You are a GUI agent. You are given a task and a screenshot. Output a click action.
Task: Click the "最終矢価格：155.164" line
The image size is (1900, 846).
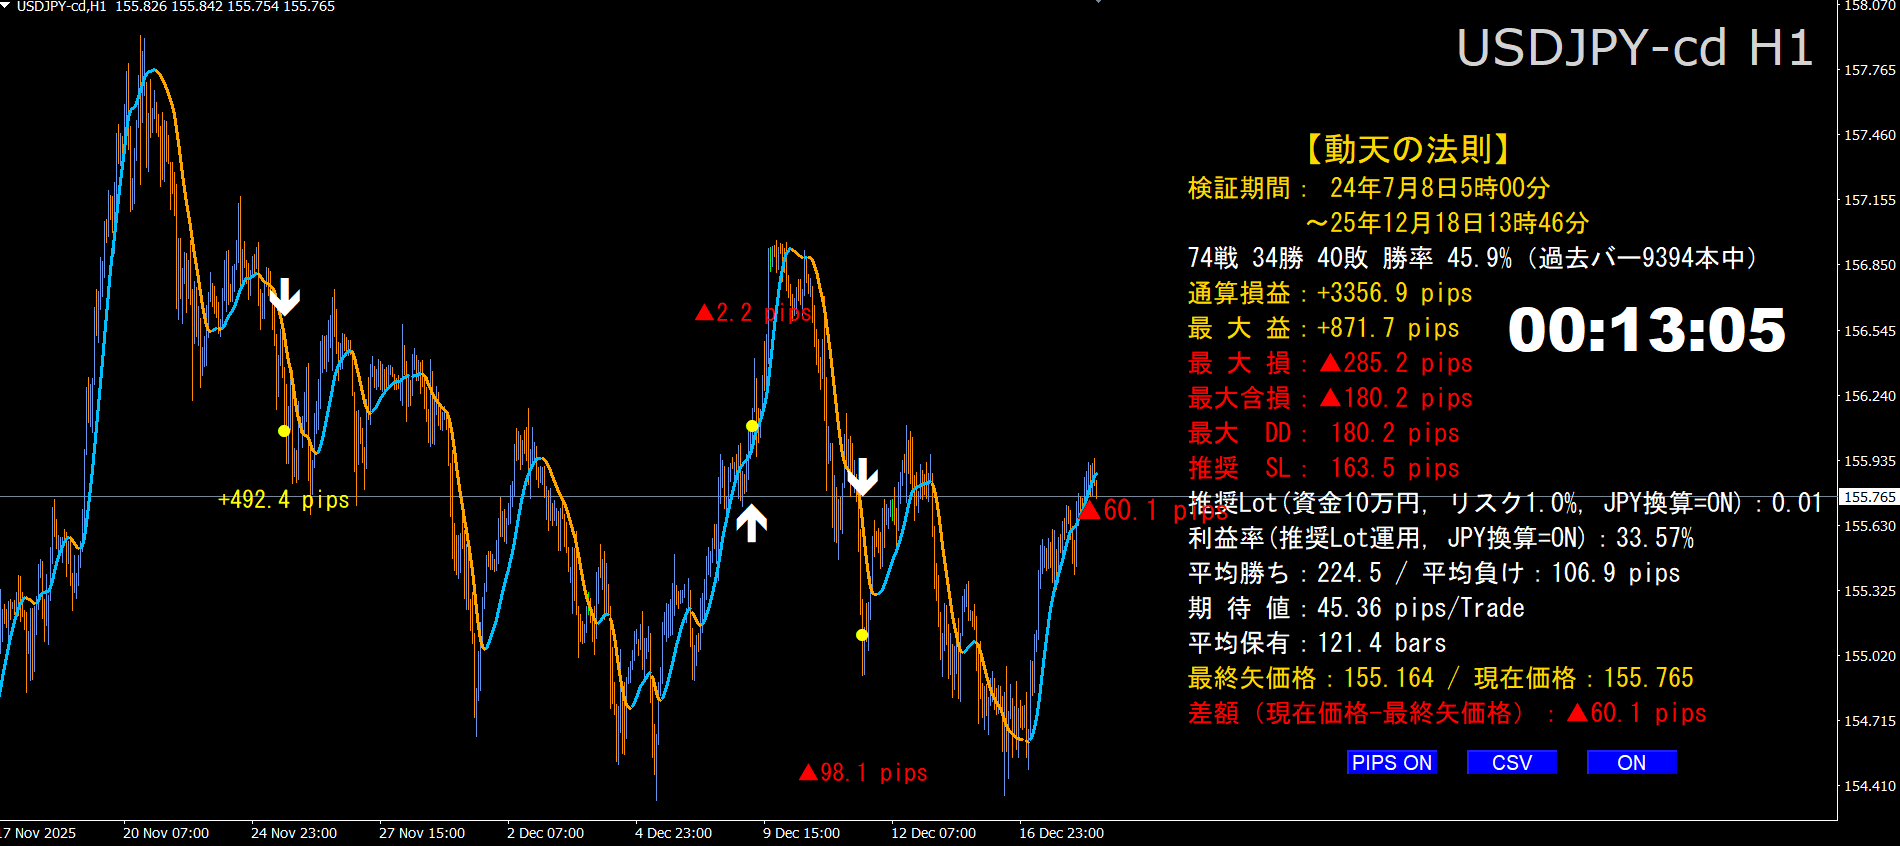[1441, 678]
